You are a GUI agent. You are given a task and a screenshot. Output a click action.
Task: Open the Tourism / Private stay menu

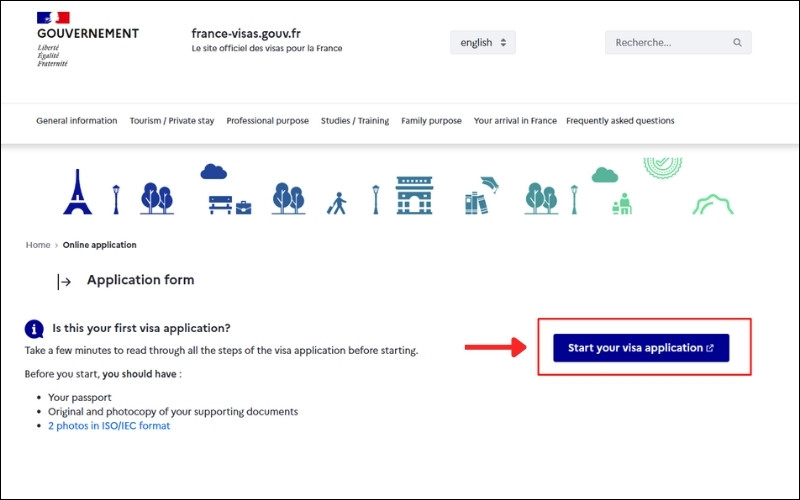172,121
